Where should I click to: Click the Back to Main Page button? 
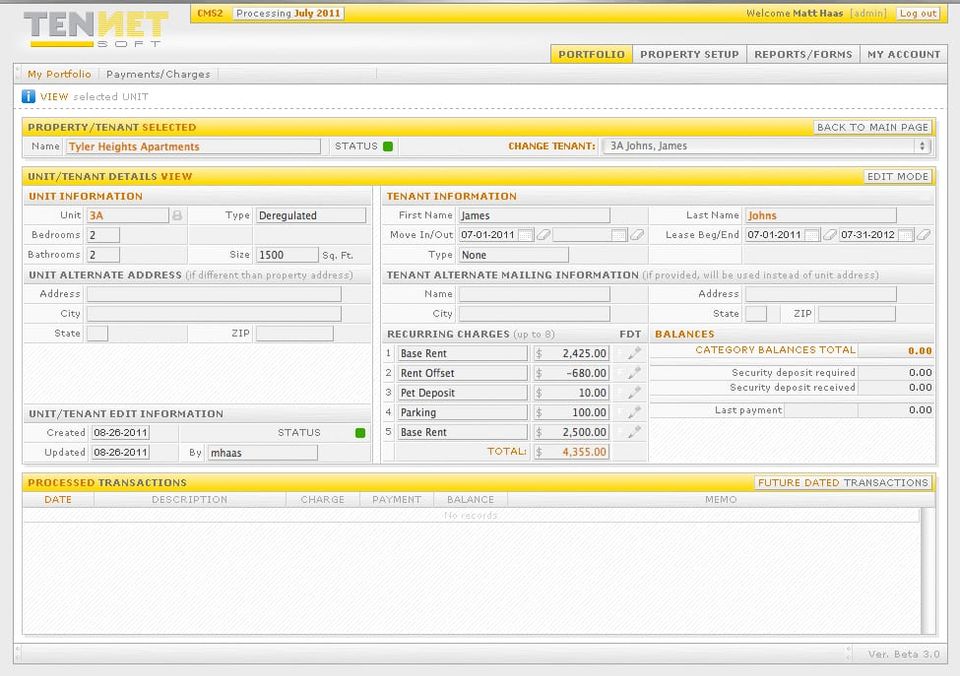872,127
